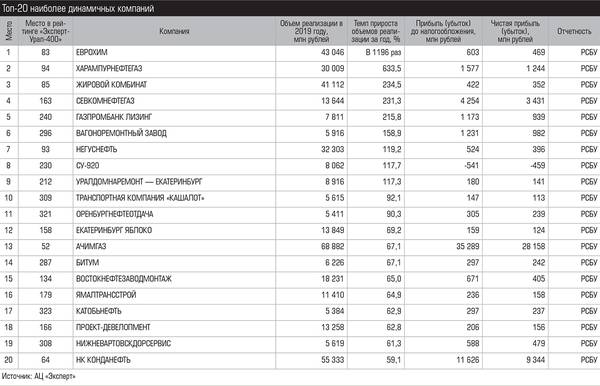Click the 'Темп прироста объемов реализации' header
Screen dimensions: 600x386
tap(376, 31)
